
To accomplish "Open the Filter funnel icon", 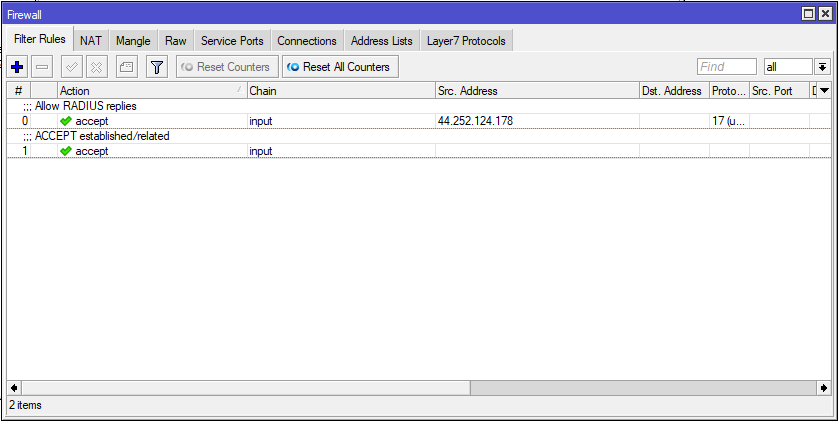I will click(156, 67).
